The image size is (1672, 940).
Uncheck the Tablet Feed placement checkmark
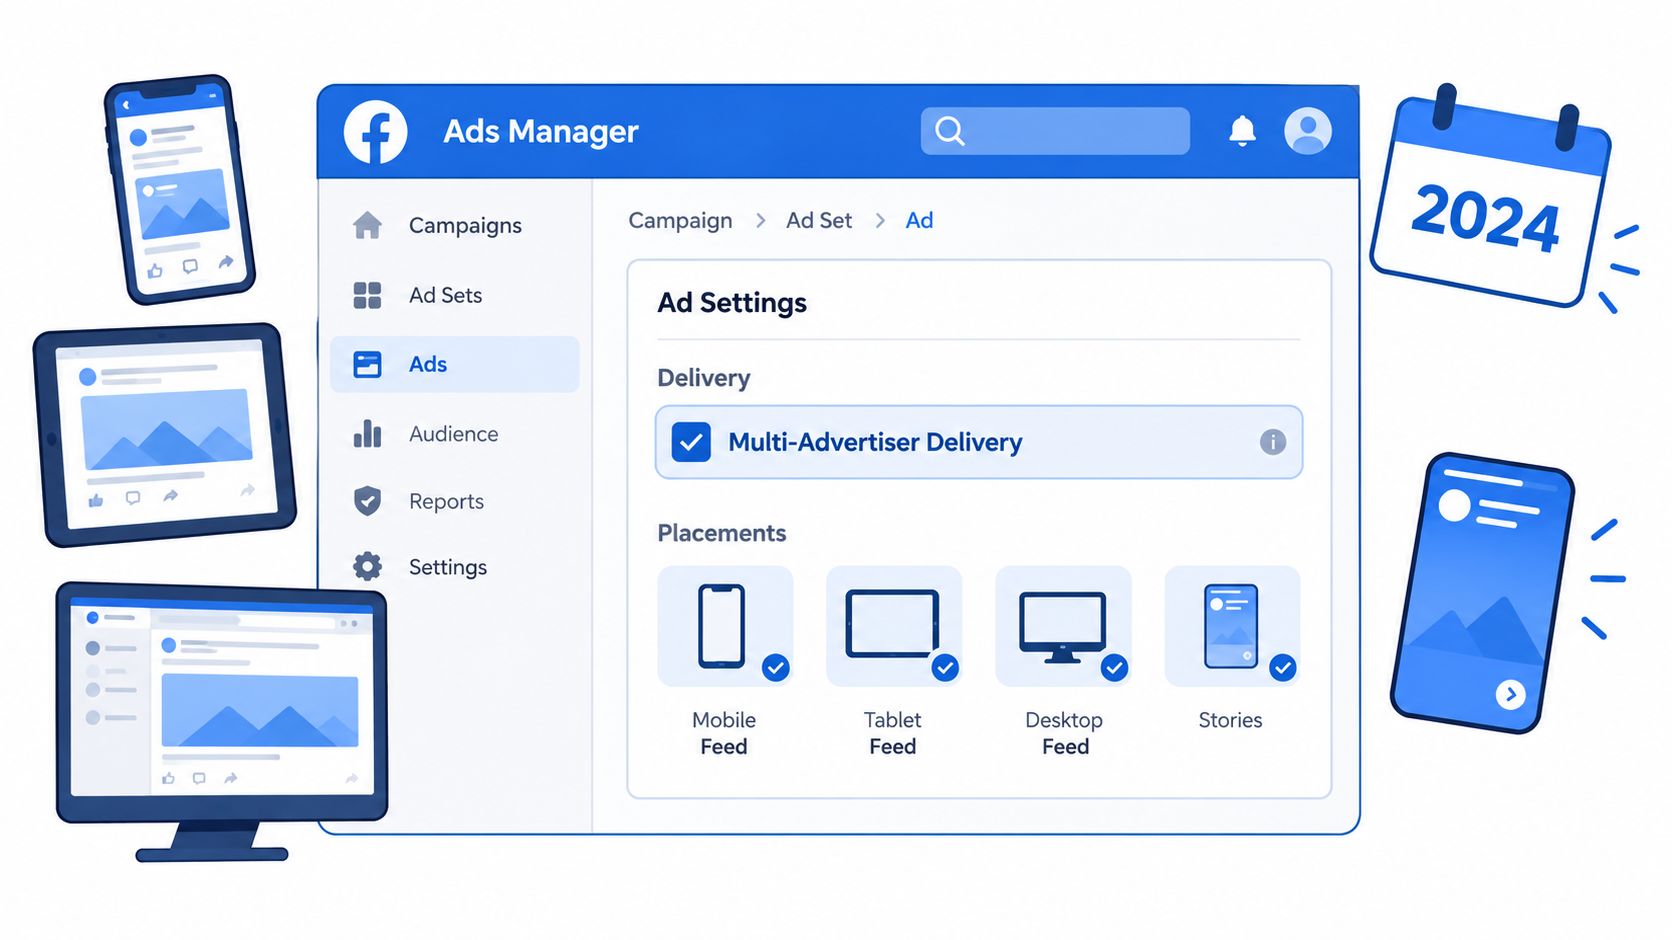pyautogui.click(x=945, y=667)
